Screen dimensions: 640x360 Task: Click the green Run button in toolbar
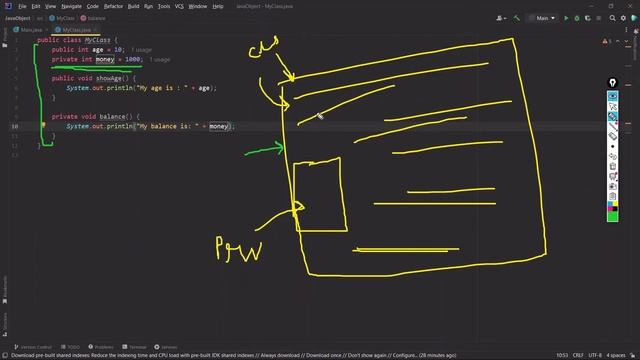tap(566, 18)
